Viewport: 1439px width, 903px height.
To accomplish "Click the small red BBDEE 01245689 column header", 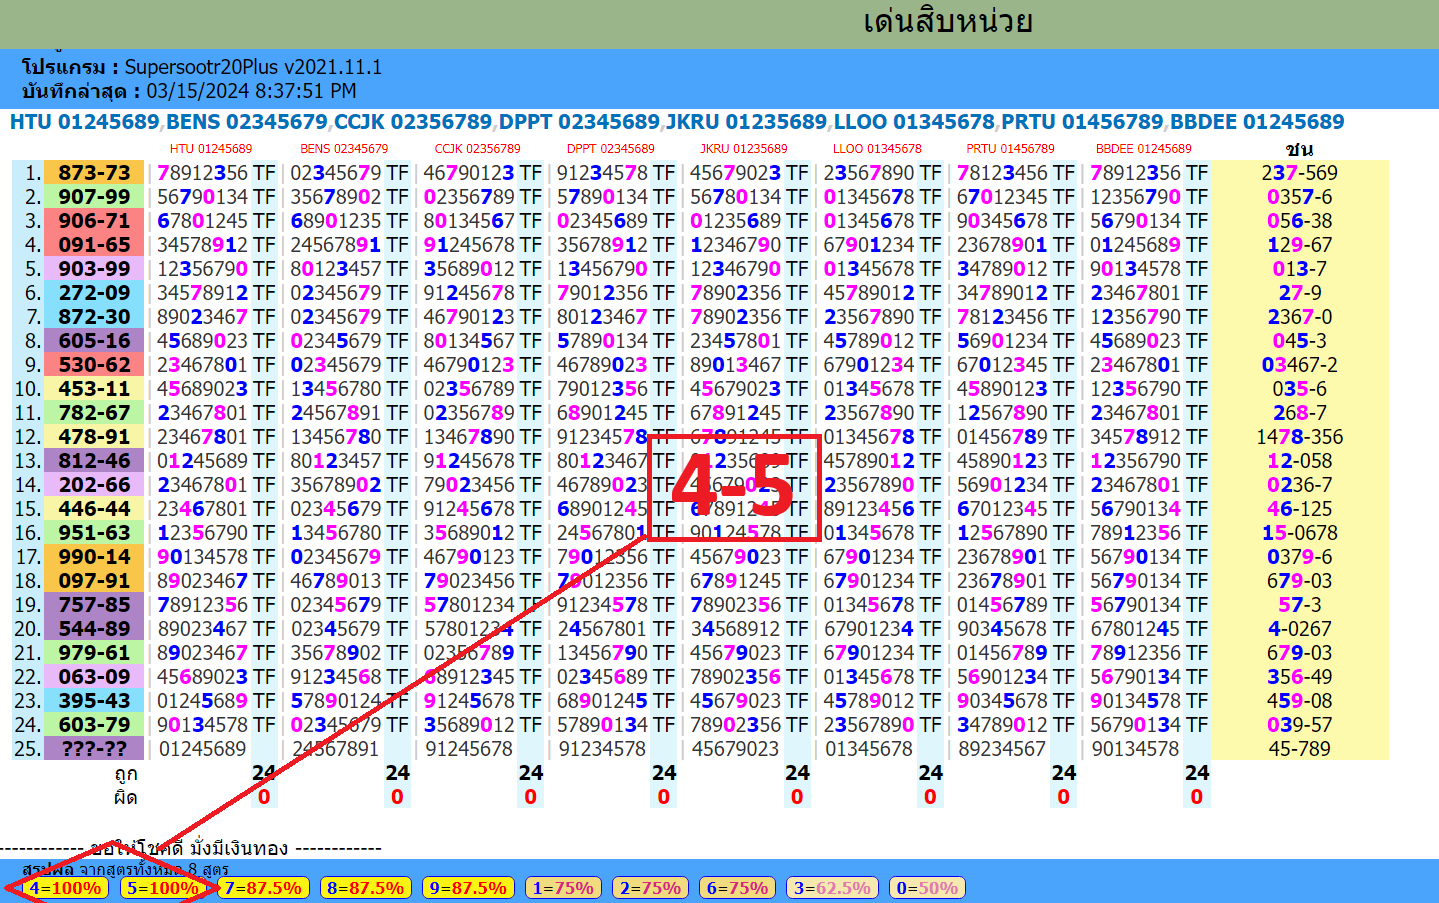I will [1143, 149].
